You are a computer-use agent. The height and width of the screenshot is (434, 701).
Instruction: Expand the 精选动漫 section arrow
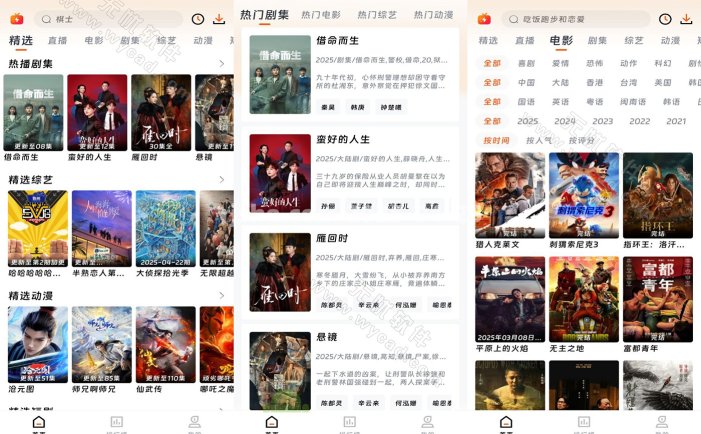[222, 295]
